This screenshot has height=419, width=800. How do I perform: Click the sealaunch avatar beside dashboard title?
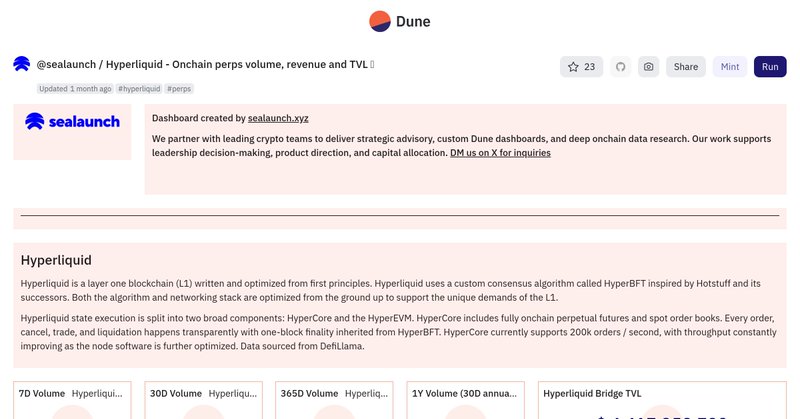(x=21, y=64)
